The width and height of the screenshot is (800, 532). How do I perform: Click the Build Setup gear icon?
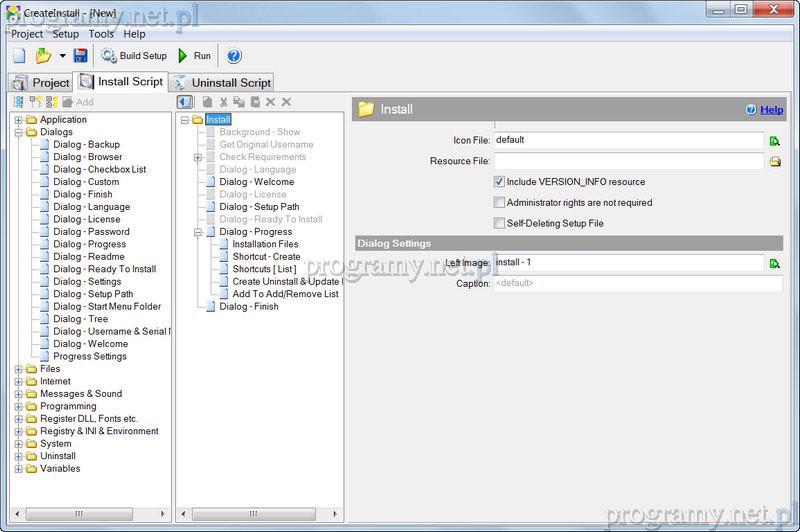pyautogui.click(x=109, y=56)
